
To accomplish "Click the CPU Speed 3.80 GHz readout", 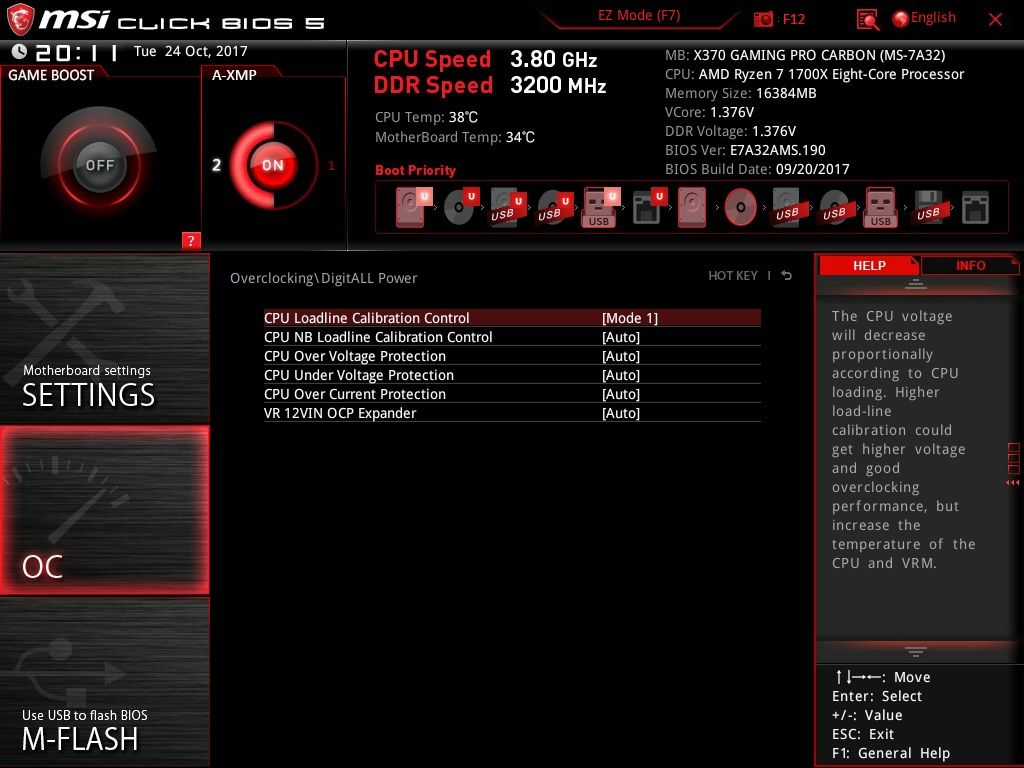I will point(485,59).
